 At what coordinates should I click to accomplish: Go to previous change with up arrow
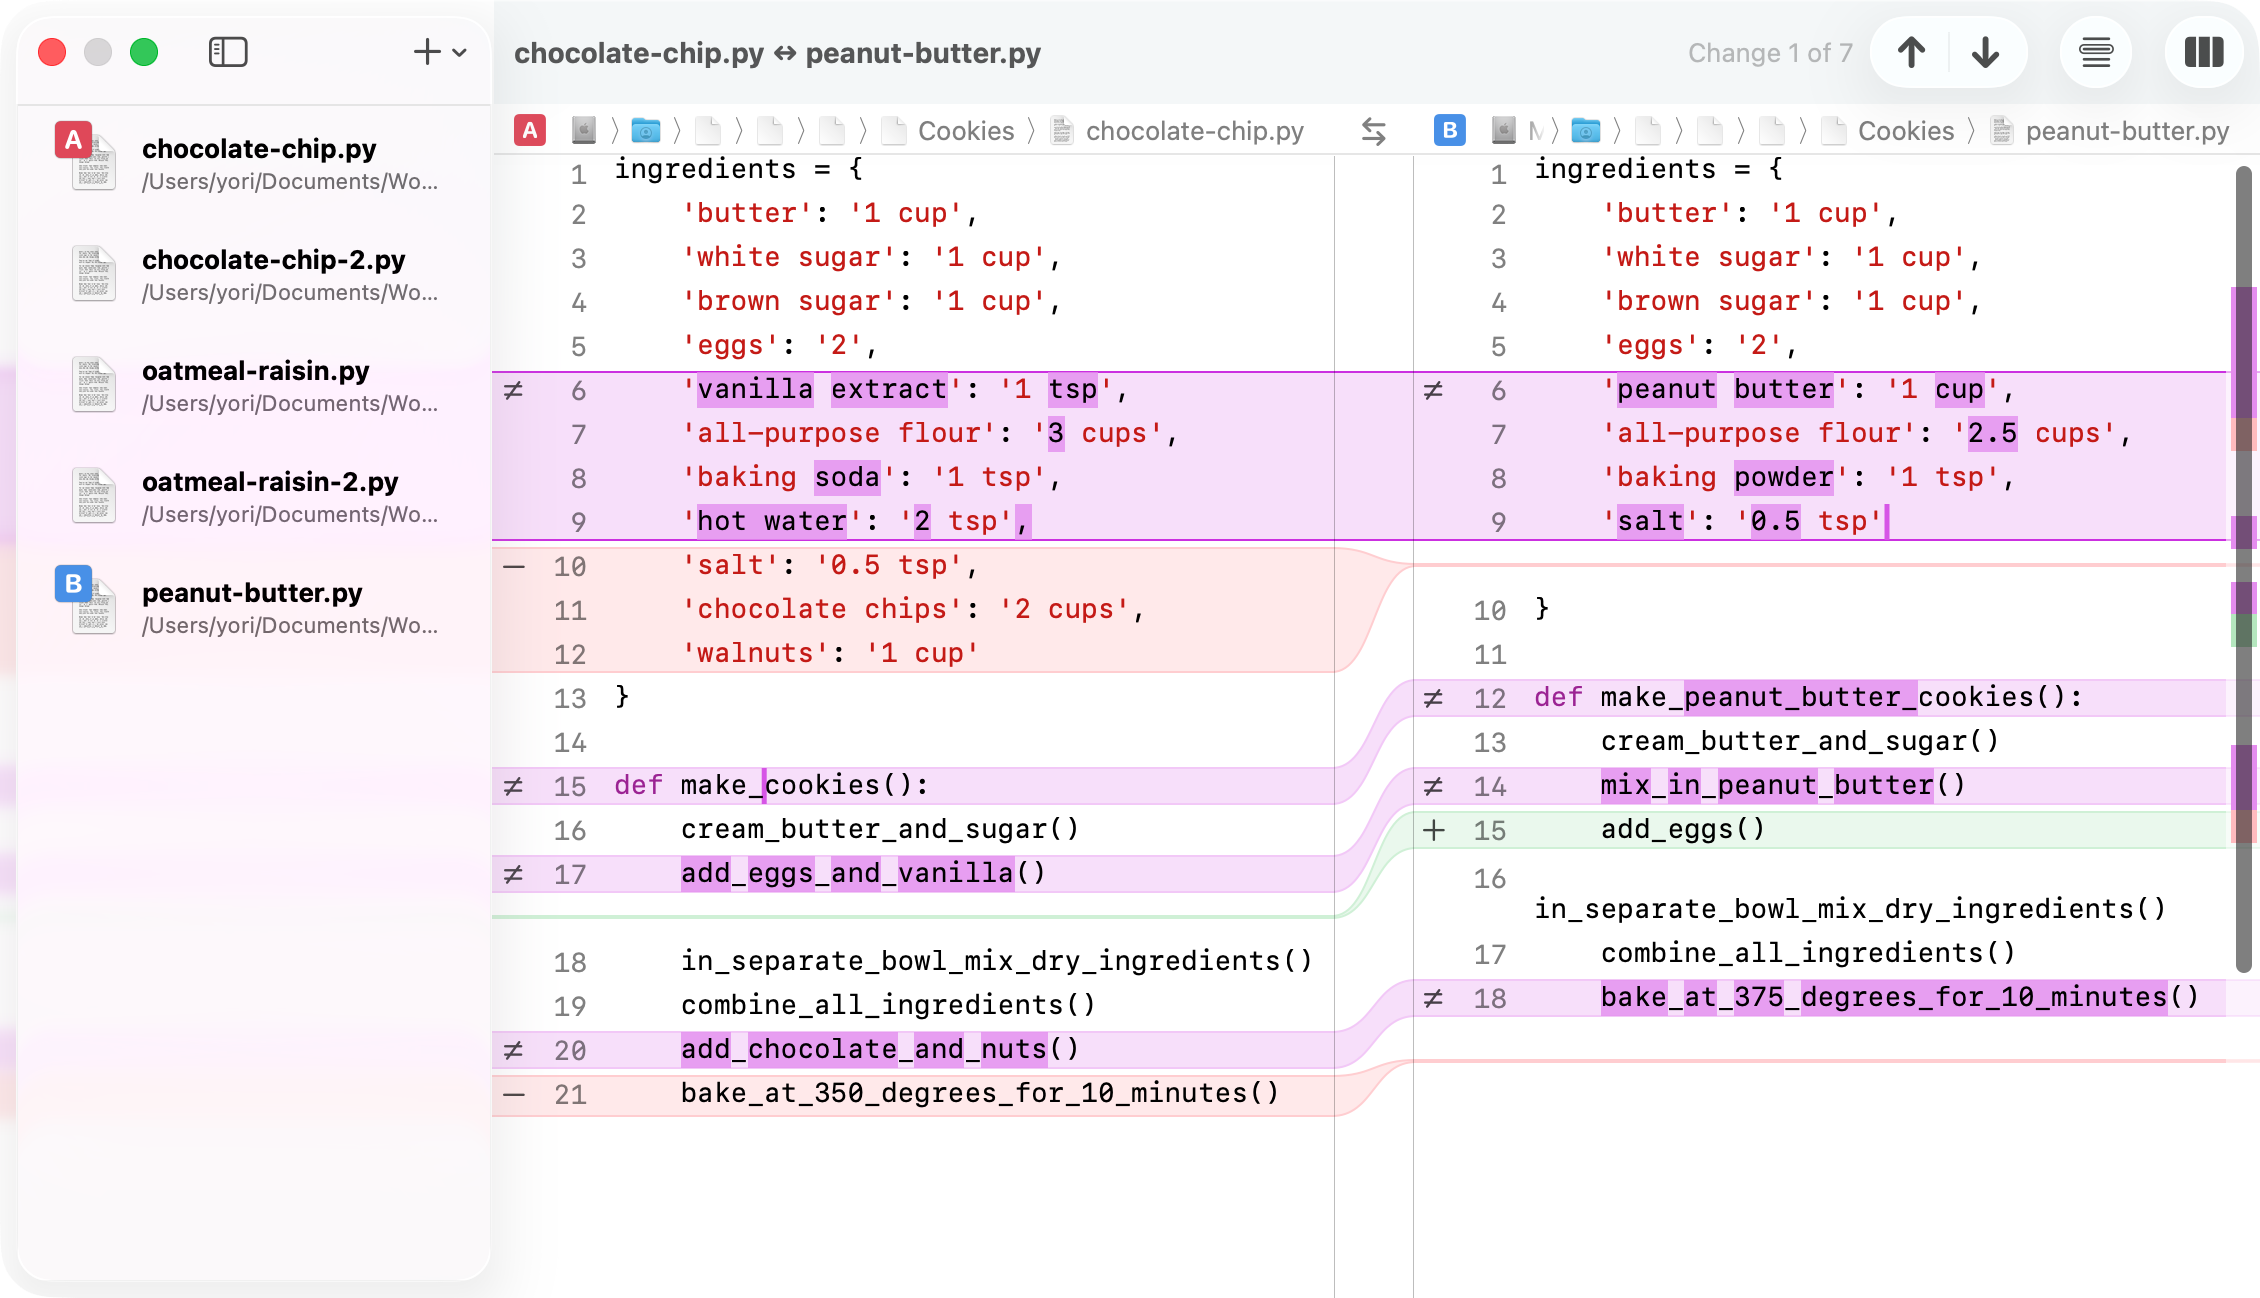point(1911,52)
